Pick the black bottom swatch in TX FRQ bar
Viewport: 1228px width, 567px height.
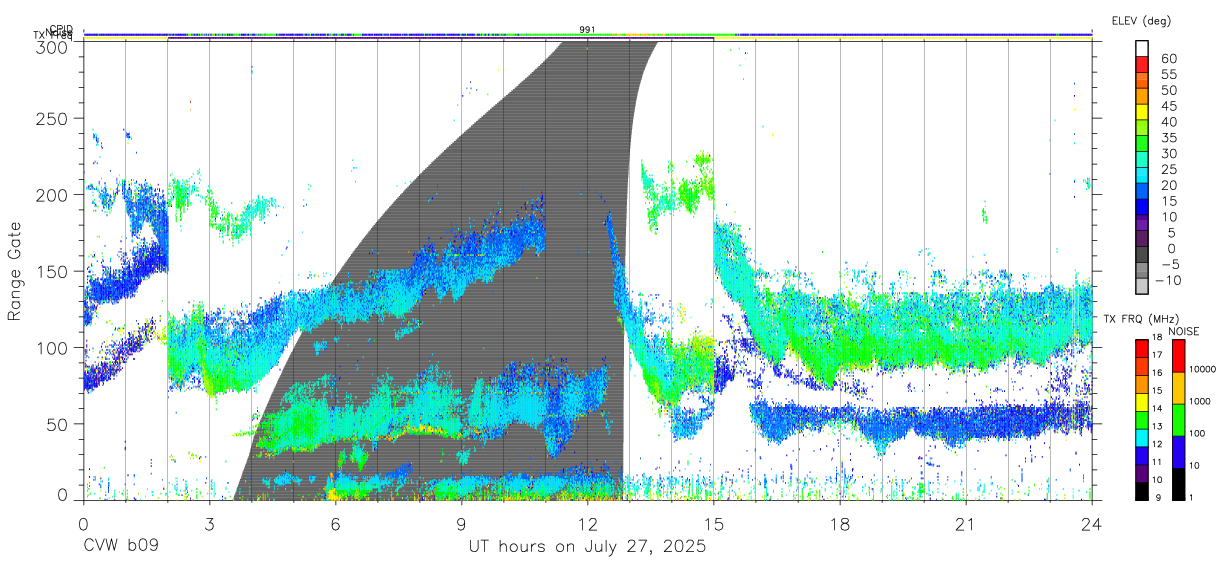1142,490
